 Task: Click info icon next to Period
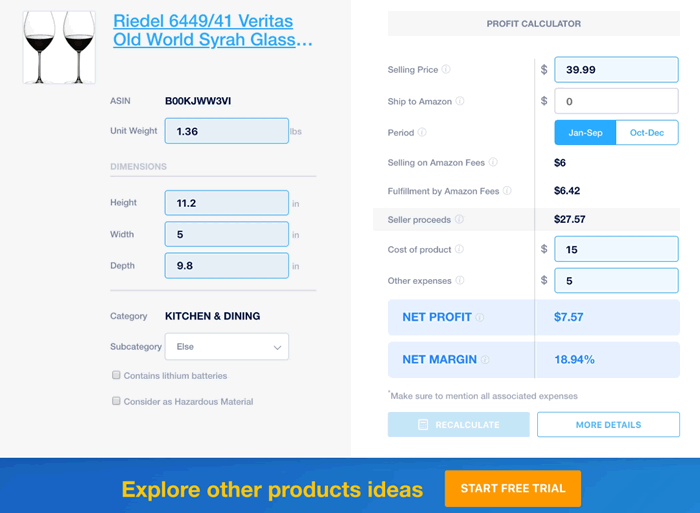(422, 132)
